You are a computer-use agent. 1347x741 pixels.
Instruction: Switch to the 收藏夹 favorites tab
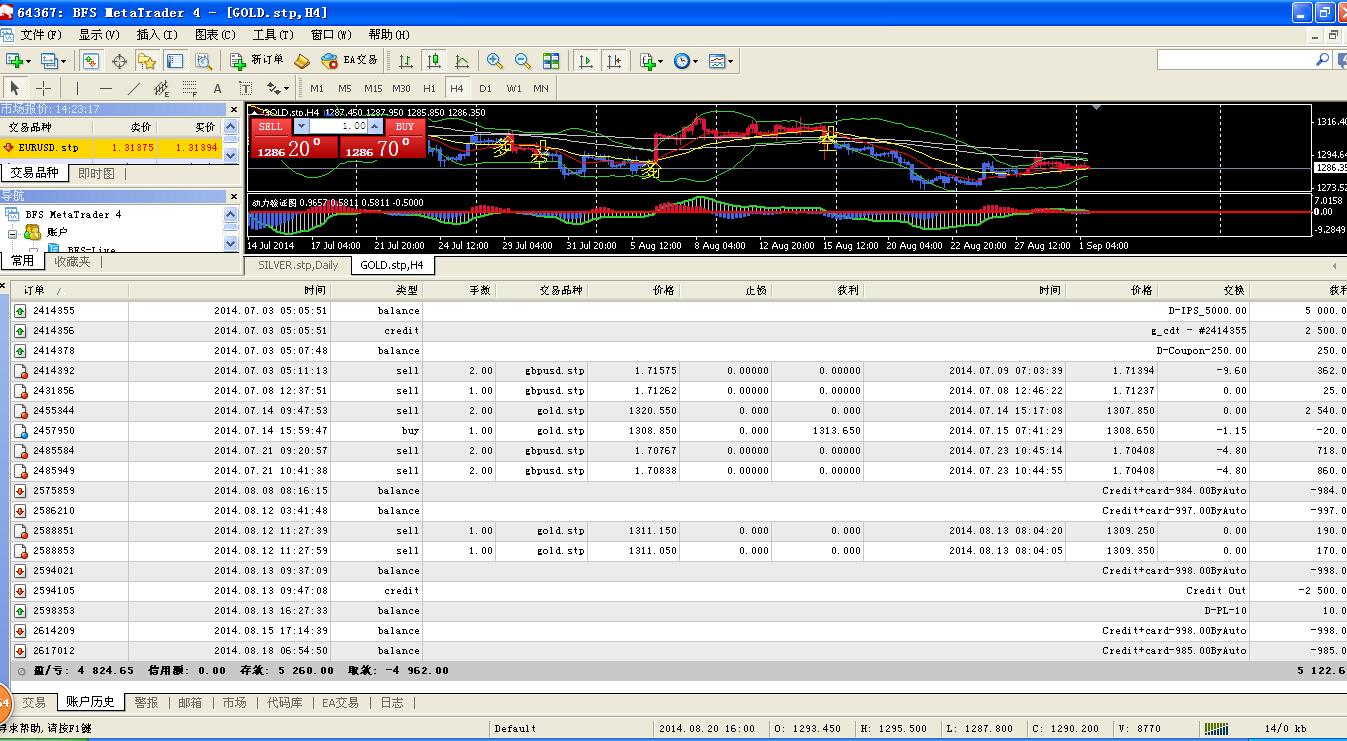tap(72, 261)
